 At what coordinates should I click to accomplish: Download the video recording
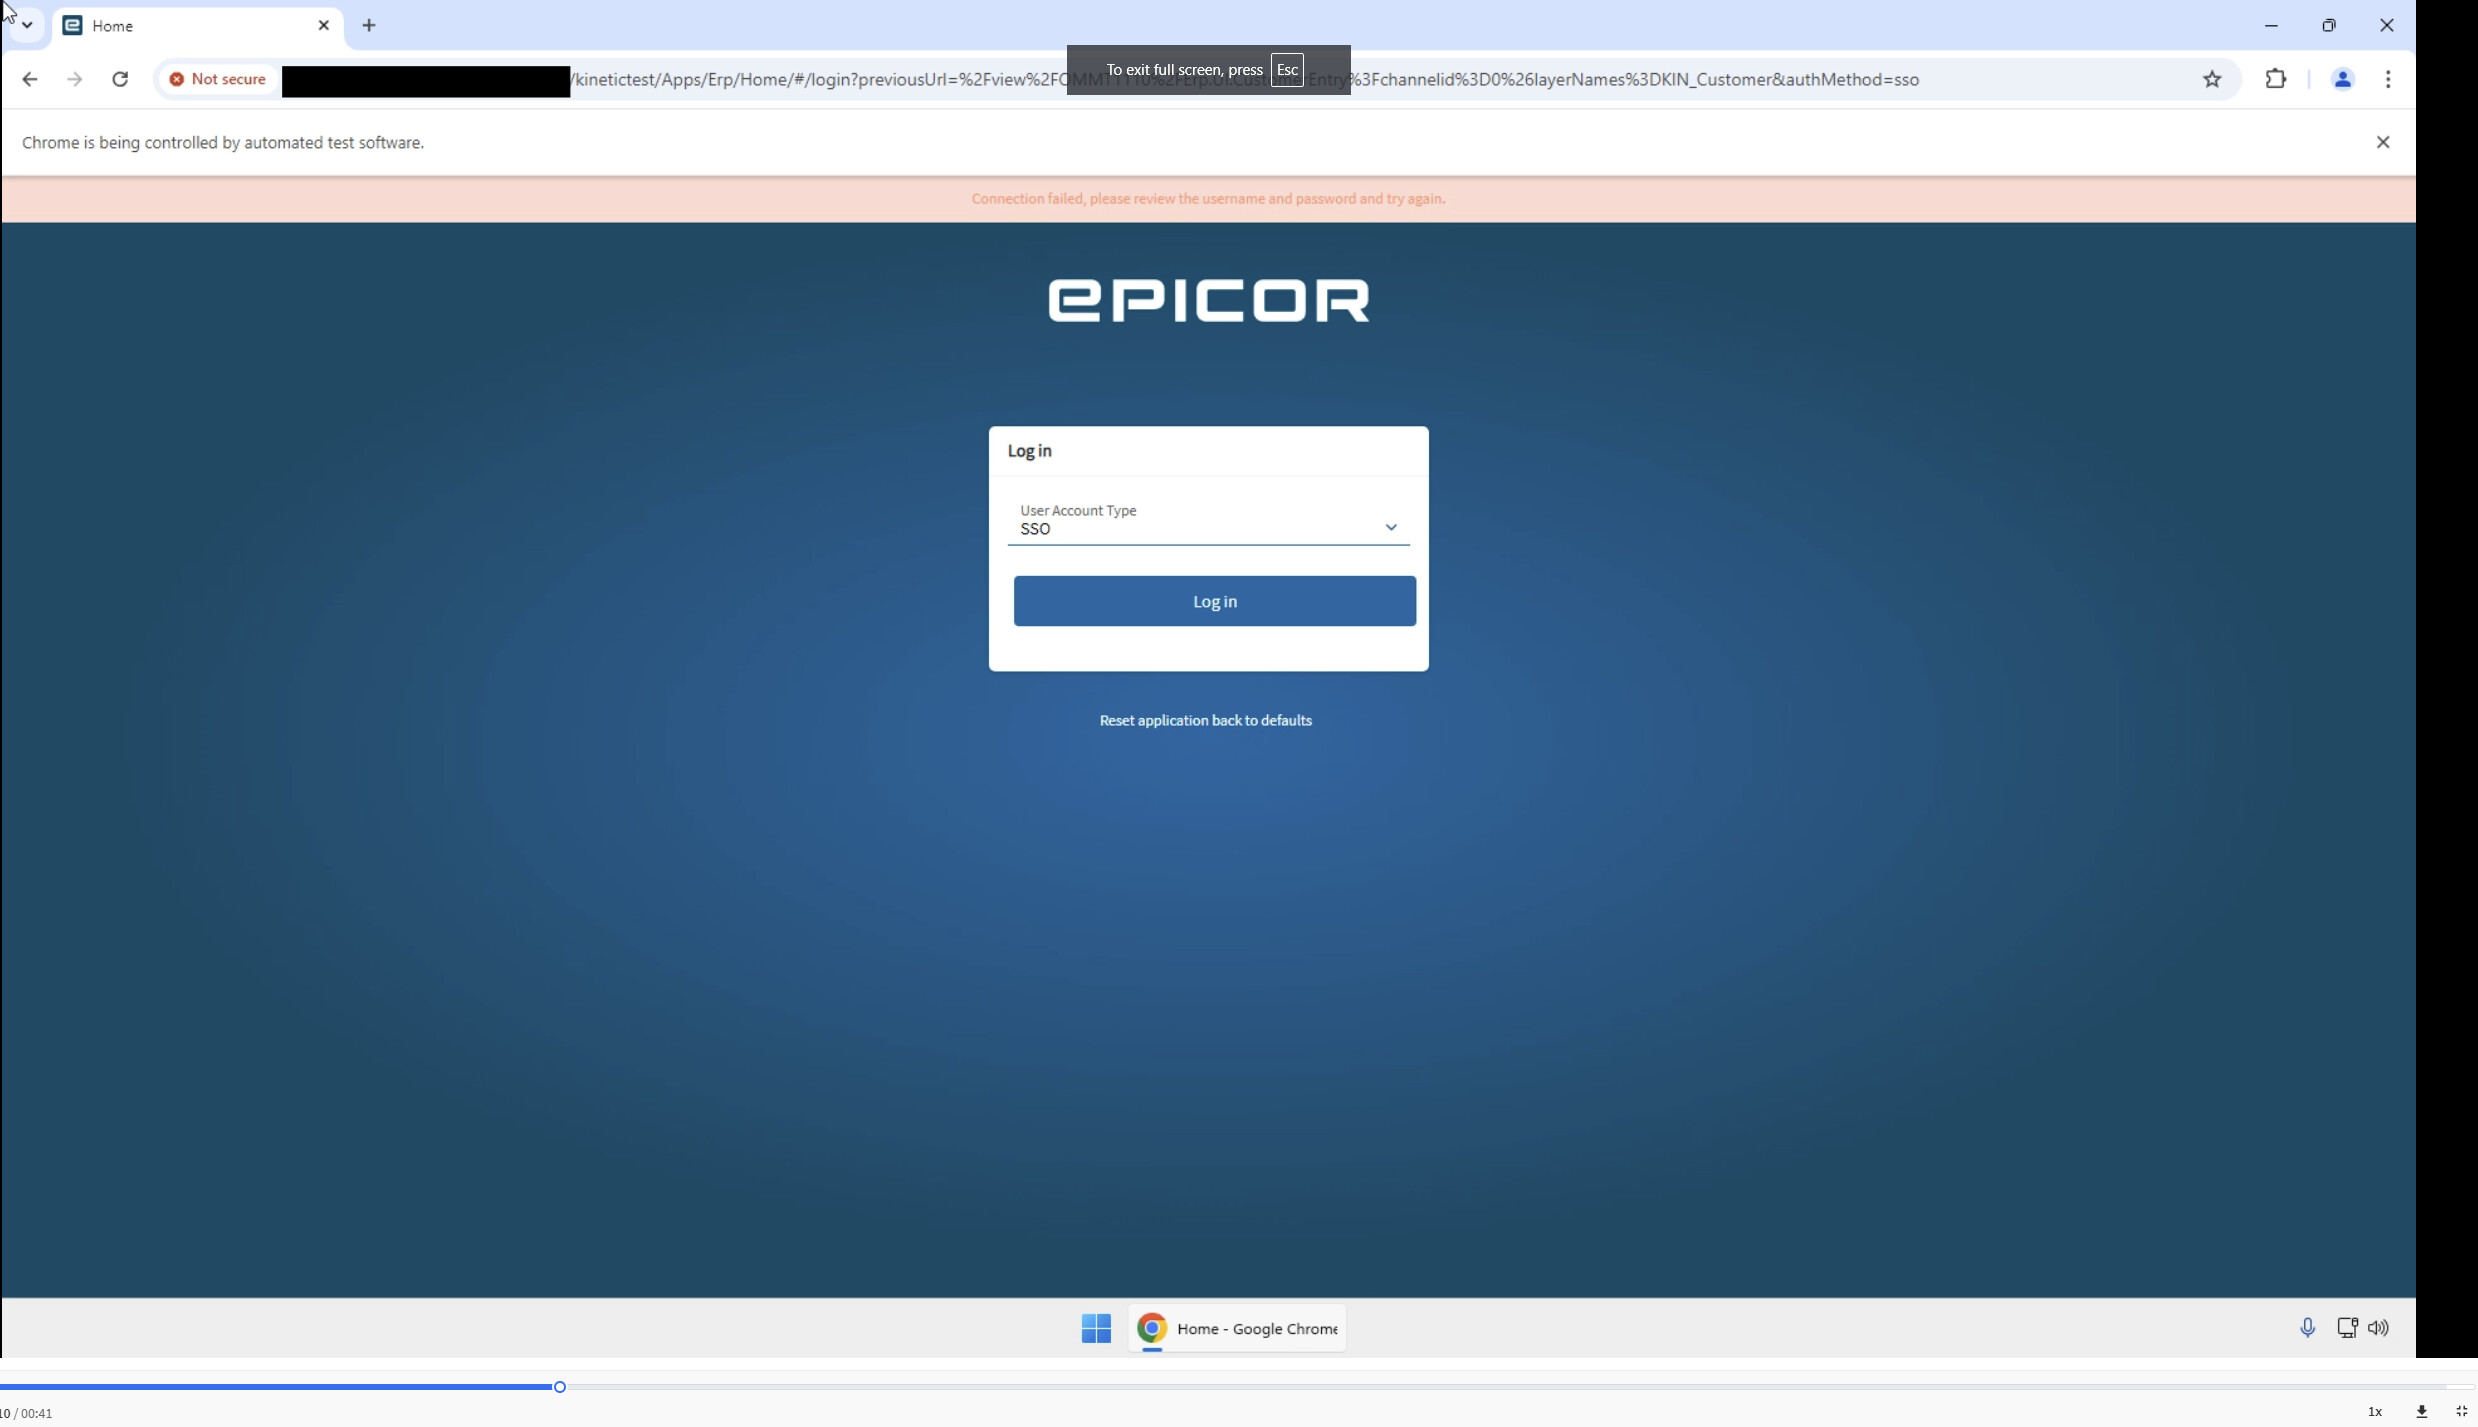pos(2421,1412)
